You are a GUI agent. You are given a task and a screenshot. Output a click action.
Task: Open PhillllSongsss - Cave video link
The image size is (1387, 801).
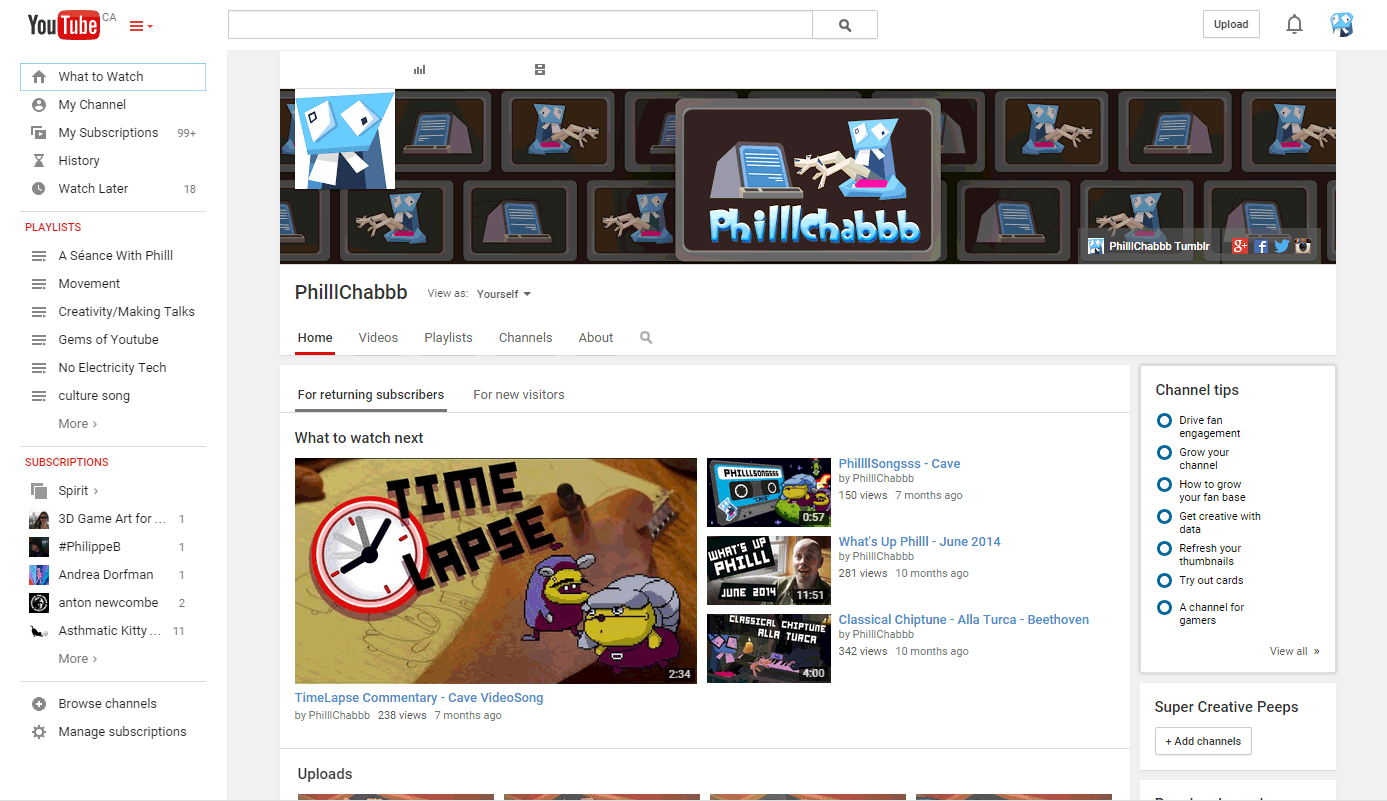(x=899, y=464)
